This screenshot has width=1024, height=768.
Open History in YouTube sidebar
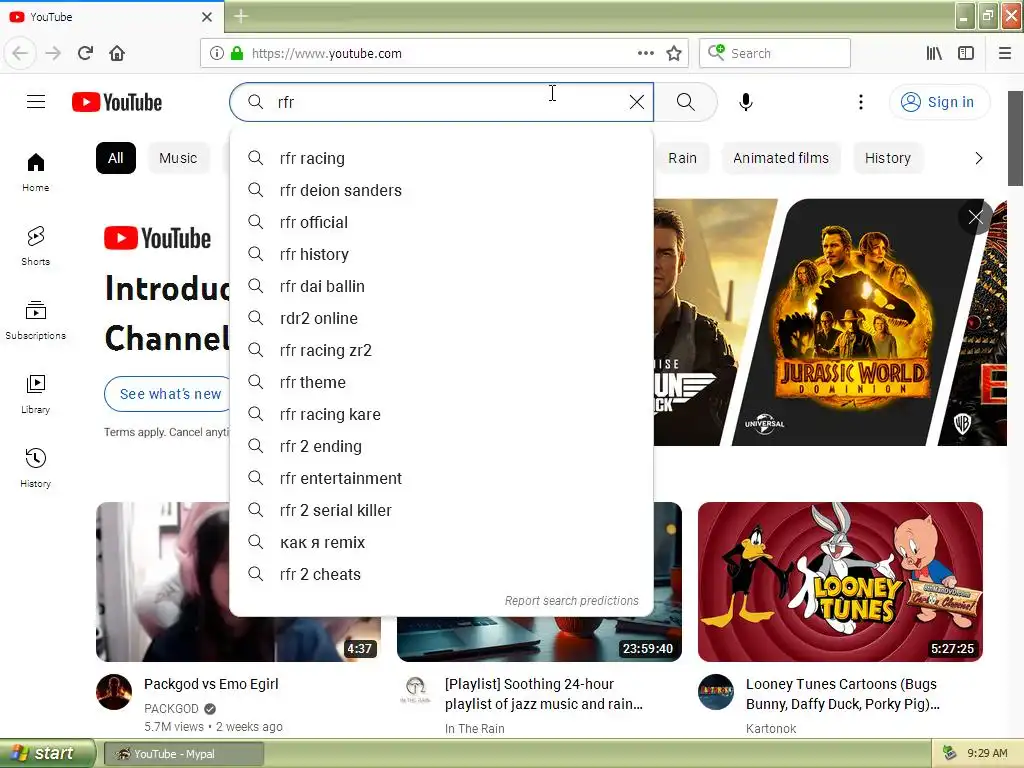36,468
